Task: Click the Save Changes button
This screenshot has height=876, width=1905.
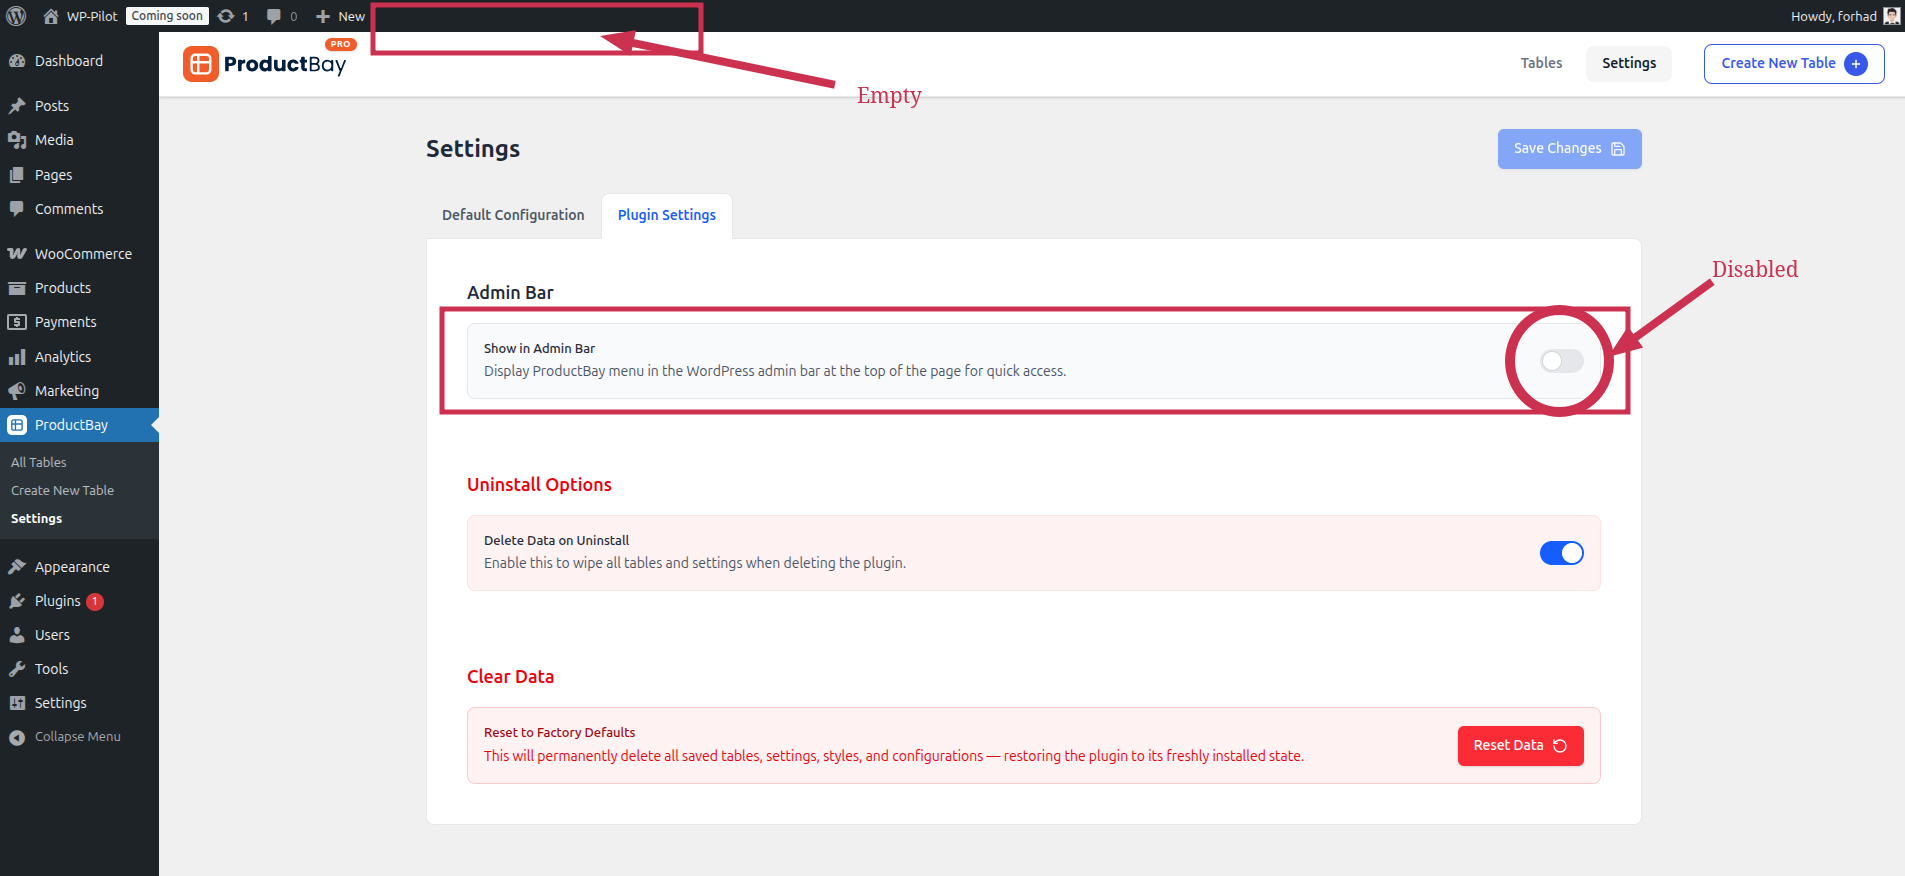Action: 1569,149
